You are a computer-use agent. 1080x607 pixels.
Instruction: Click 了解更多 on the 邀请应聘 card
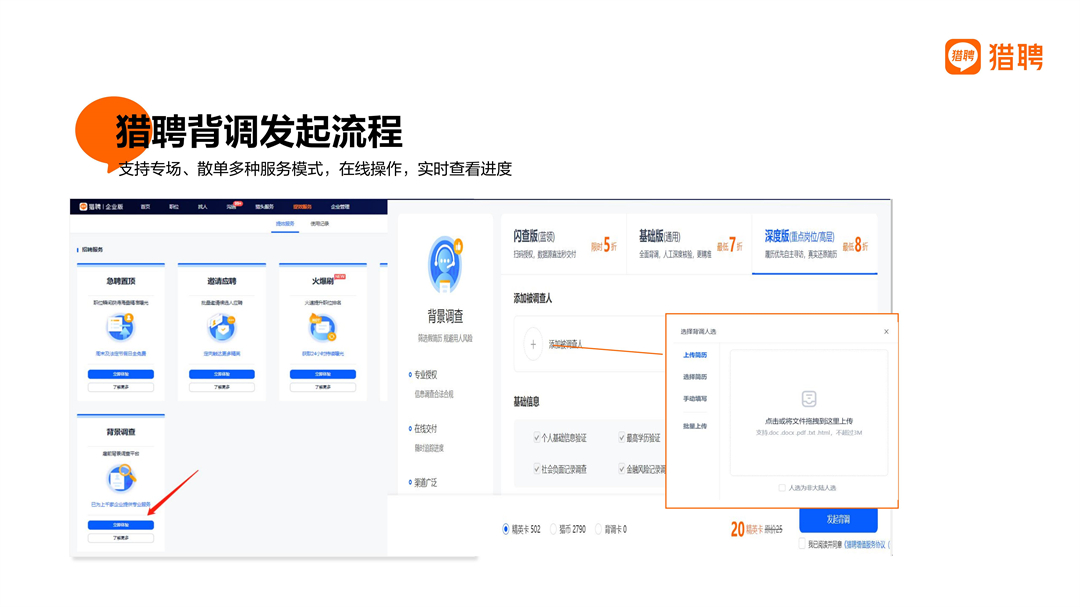click(x=222, y=387)
